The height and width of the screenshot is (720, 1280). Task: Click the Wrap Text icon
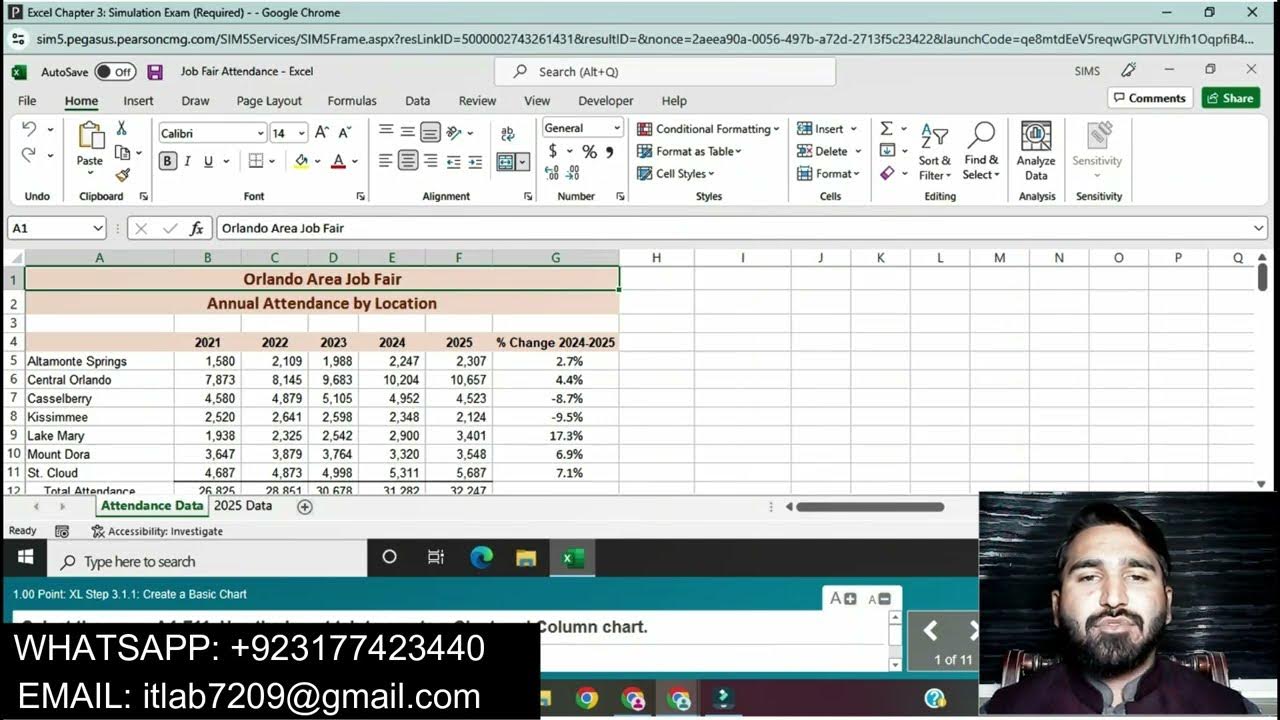508,133
